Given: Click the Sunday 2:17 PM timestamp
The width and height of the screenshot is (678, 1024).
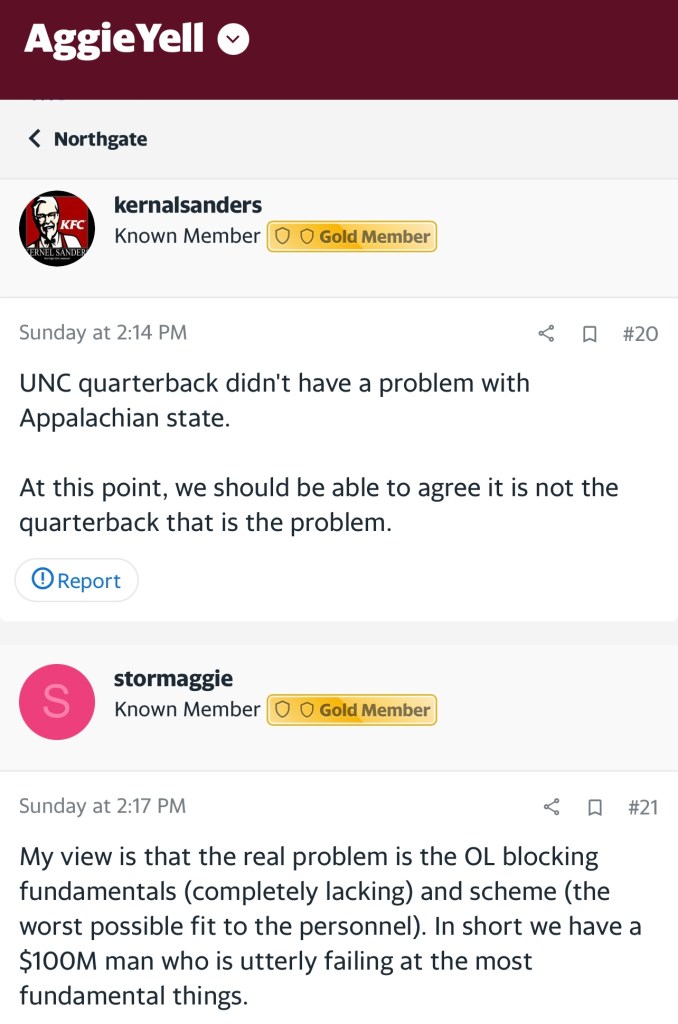Looking at the screenshot, I should [103, 806].
